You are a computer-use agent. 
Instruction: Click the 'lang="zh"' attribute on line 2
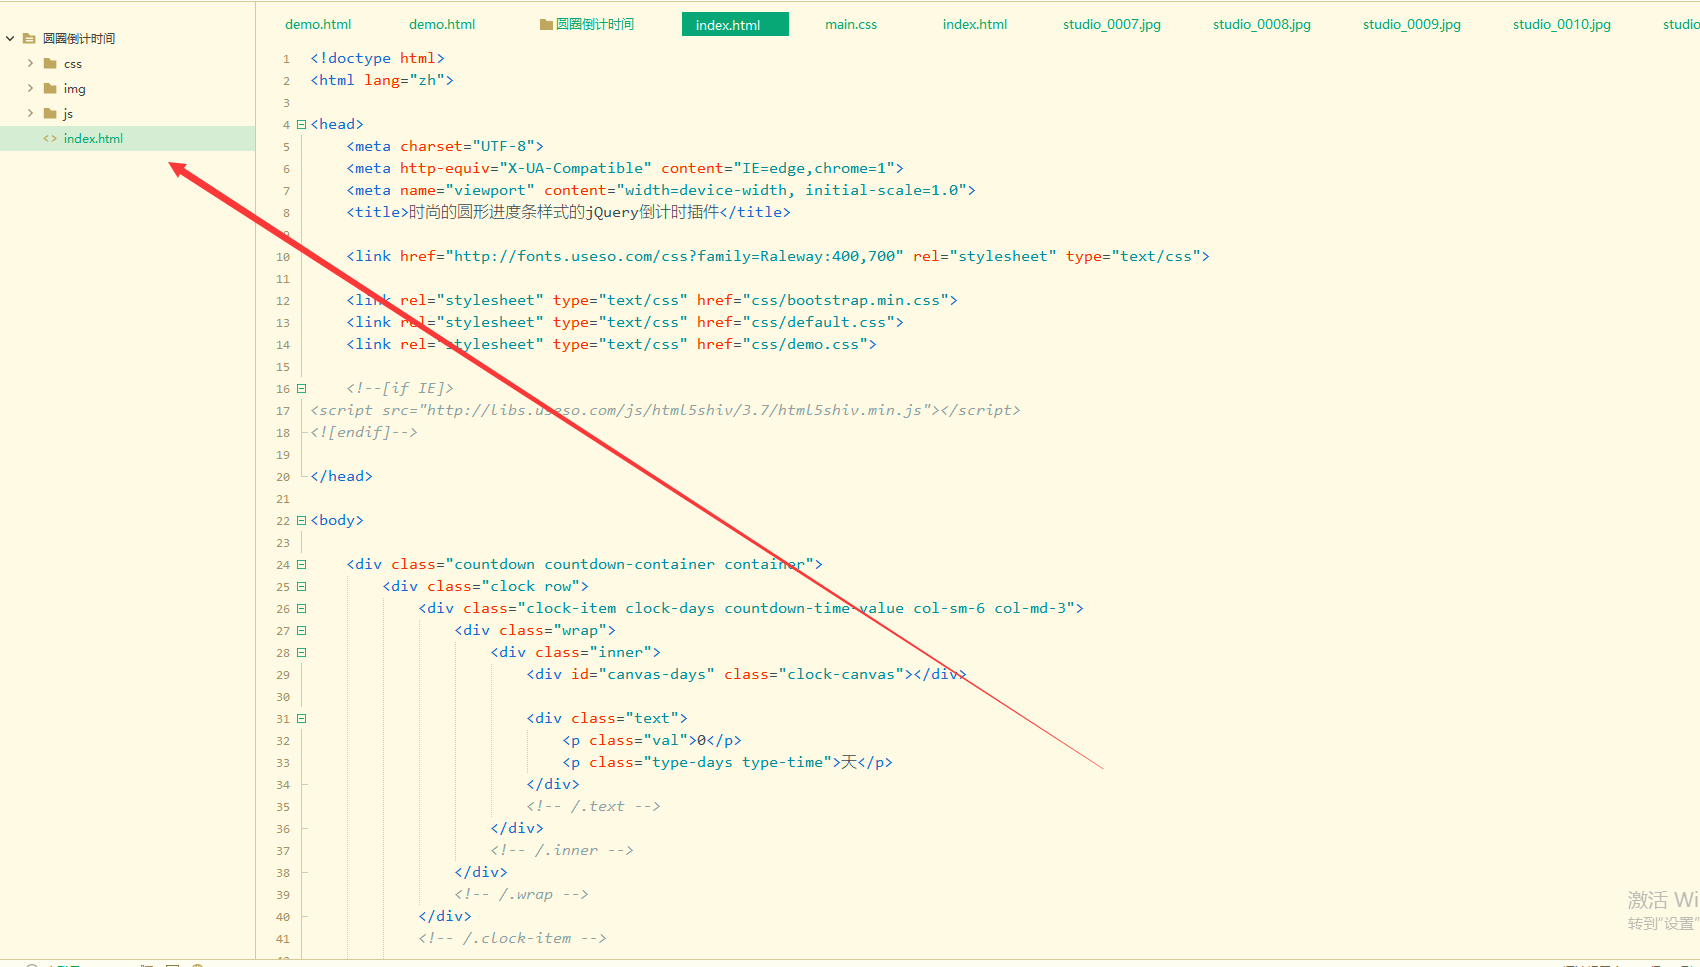tap(404, 80)
